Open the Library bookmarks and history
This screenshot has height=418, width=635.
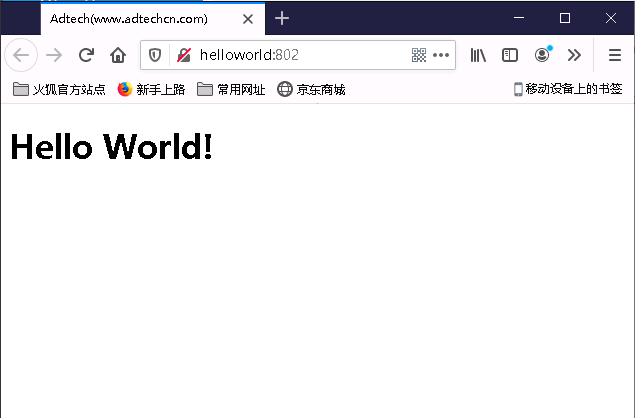point(478,55)
